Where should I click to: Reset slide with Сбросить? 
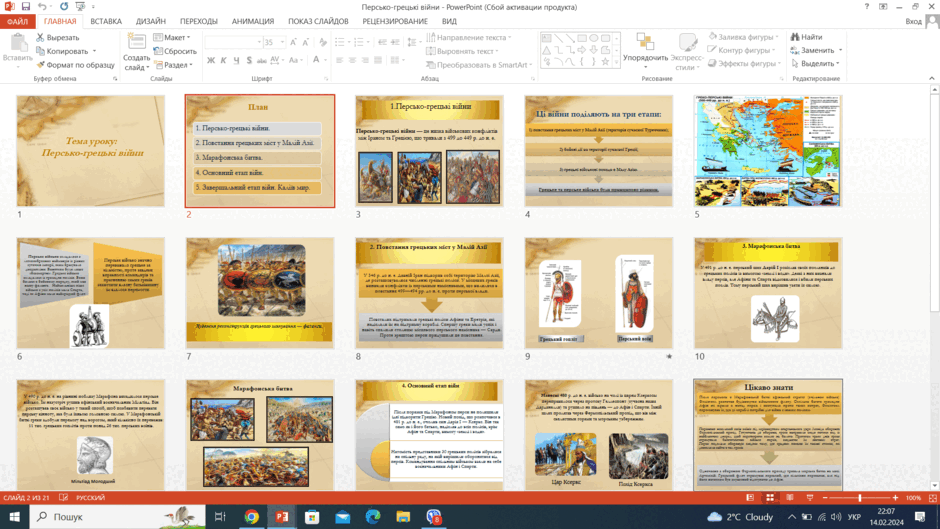174,51
